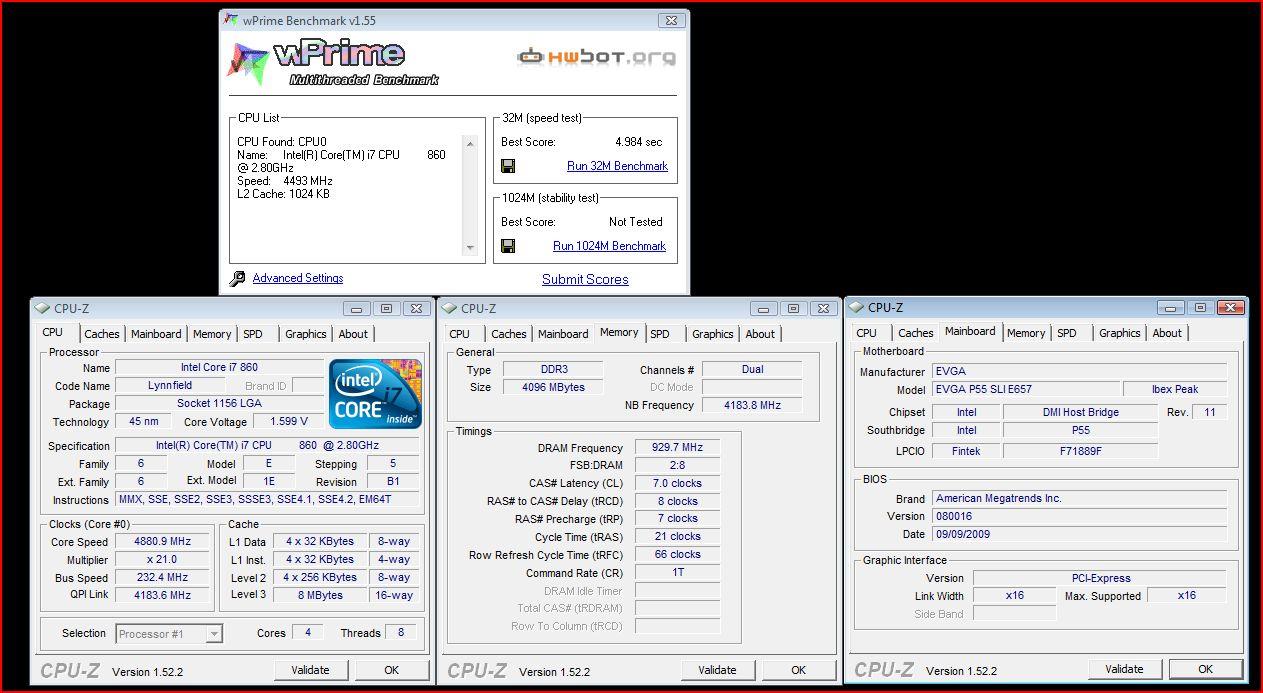Viewport: 1263px width, 693px height.
Task: Click the Command Rate value 1T
Action: pyautogui.click(x=677, y=572)
